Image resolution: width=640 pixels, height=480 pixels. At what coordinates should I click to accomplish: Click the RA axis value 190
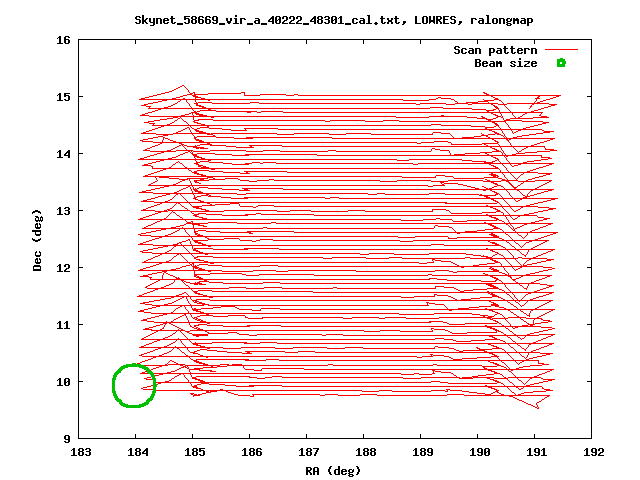[480, 452]
